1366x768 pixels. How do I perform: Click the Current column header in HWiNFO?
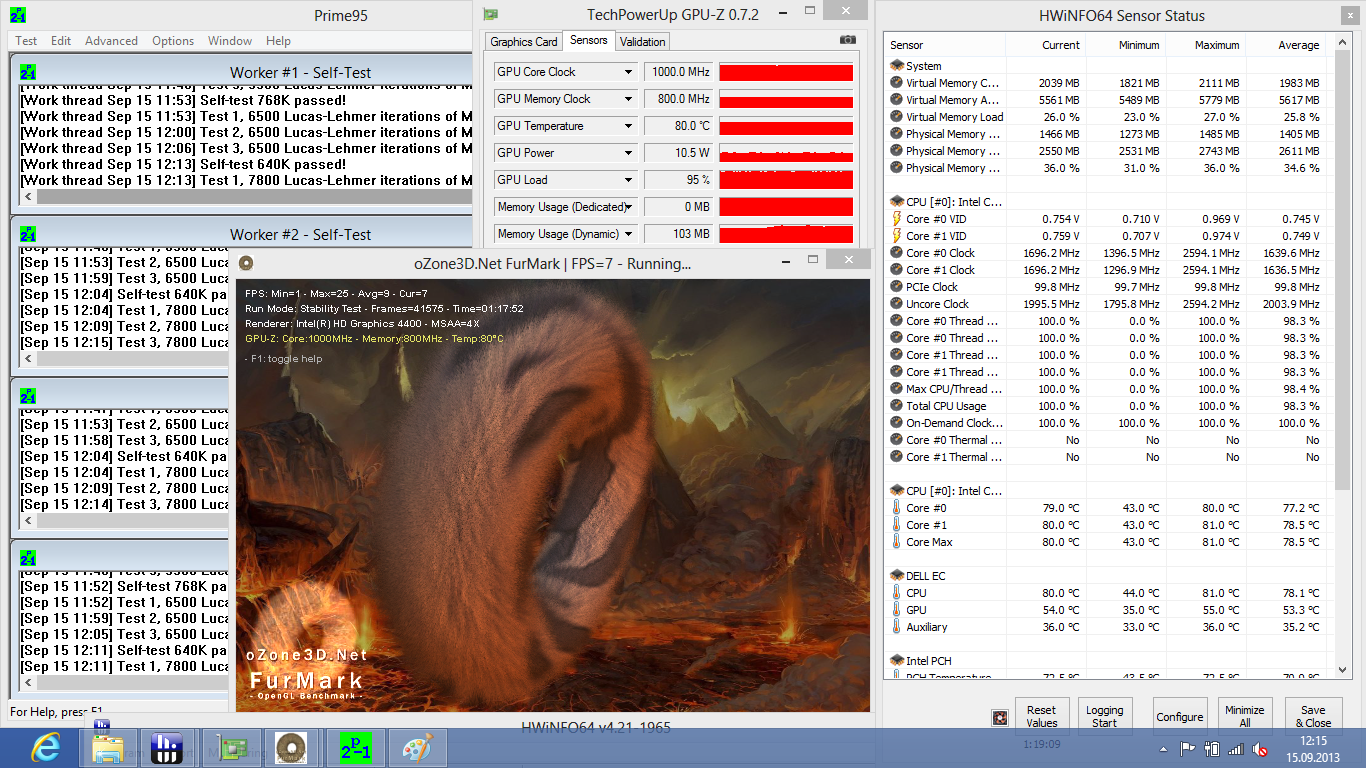1046,45
